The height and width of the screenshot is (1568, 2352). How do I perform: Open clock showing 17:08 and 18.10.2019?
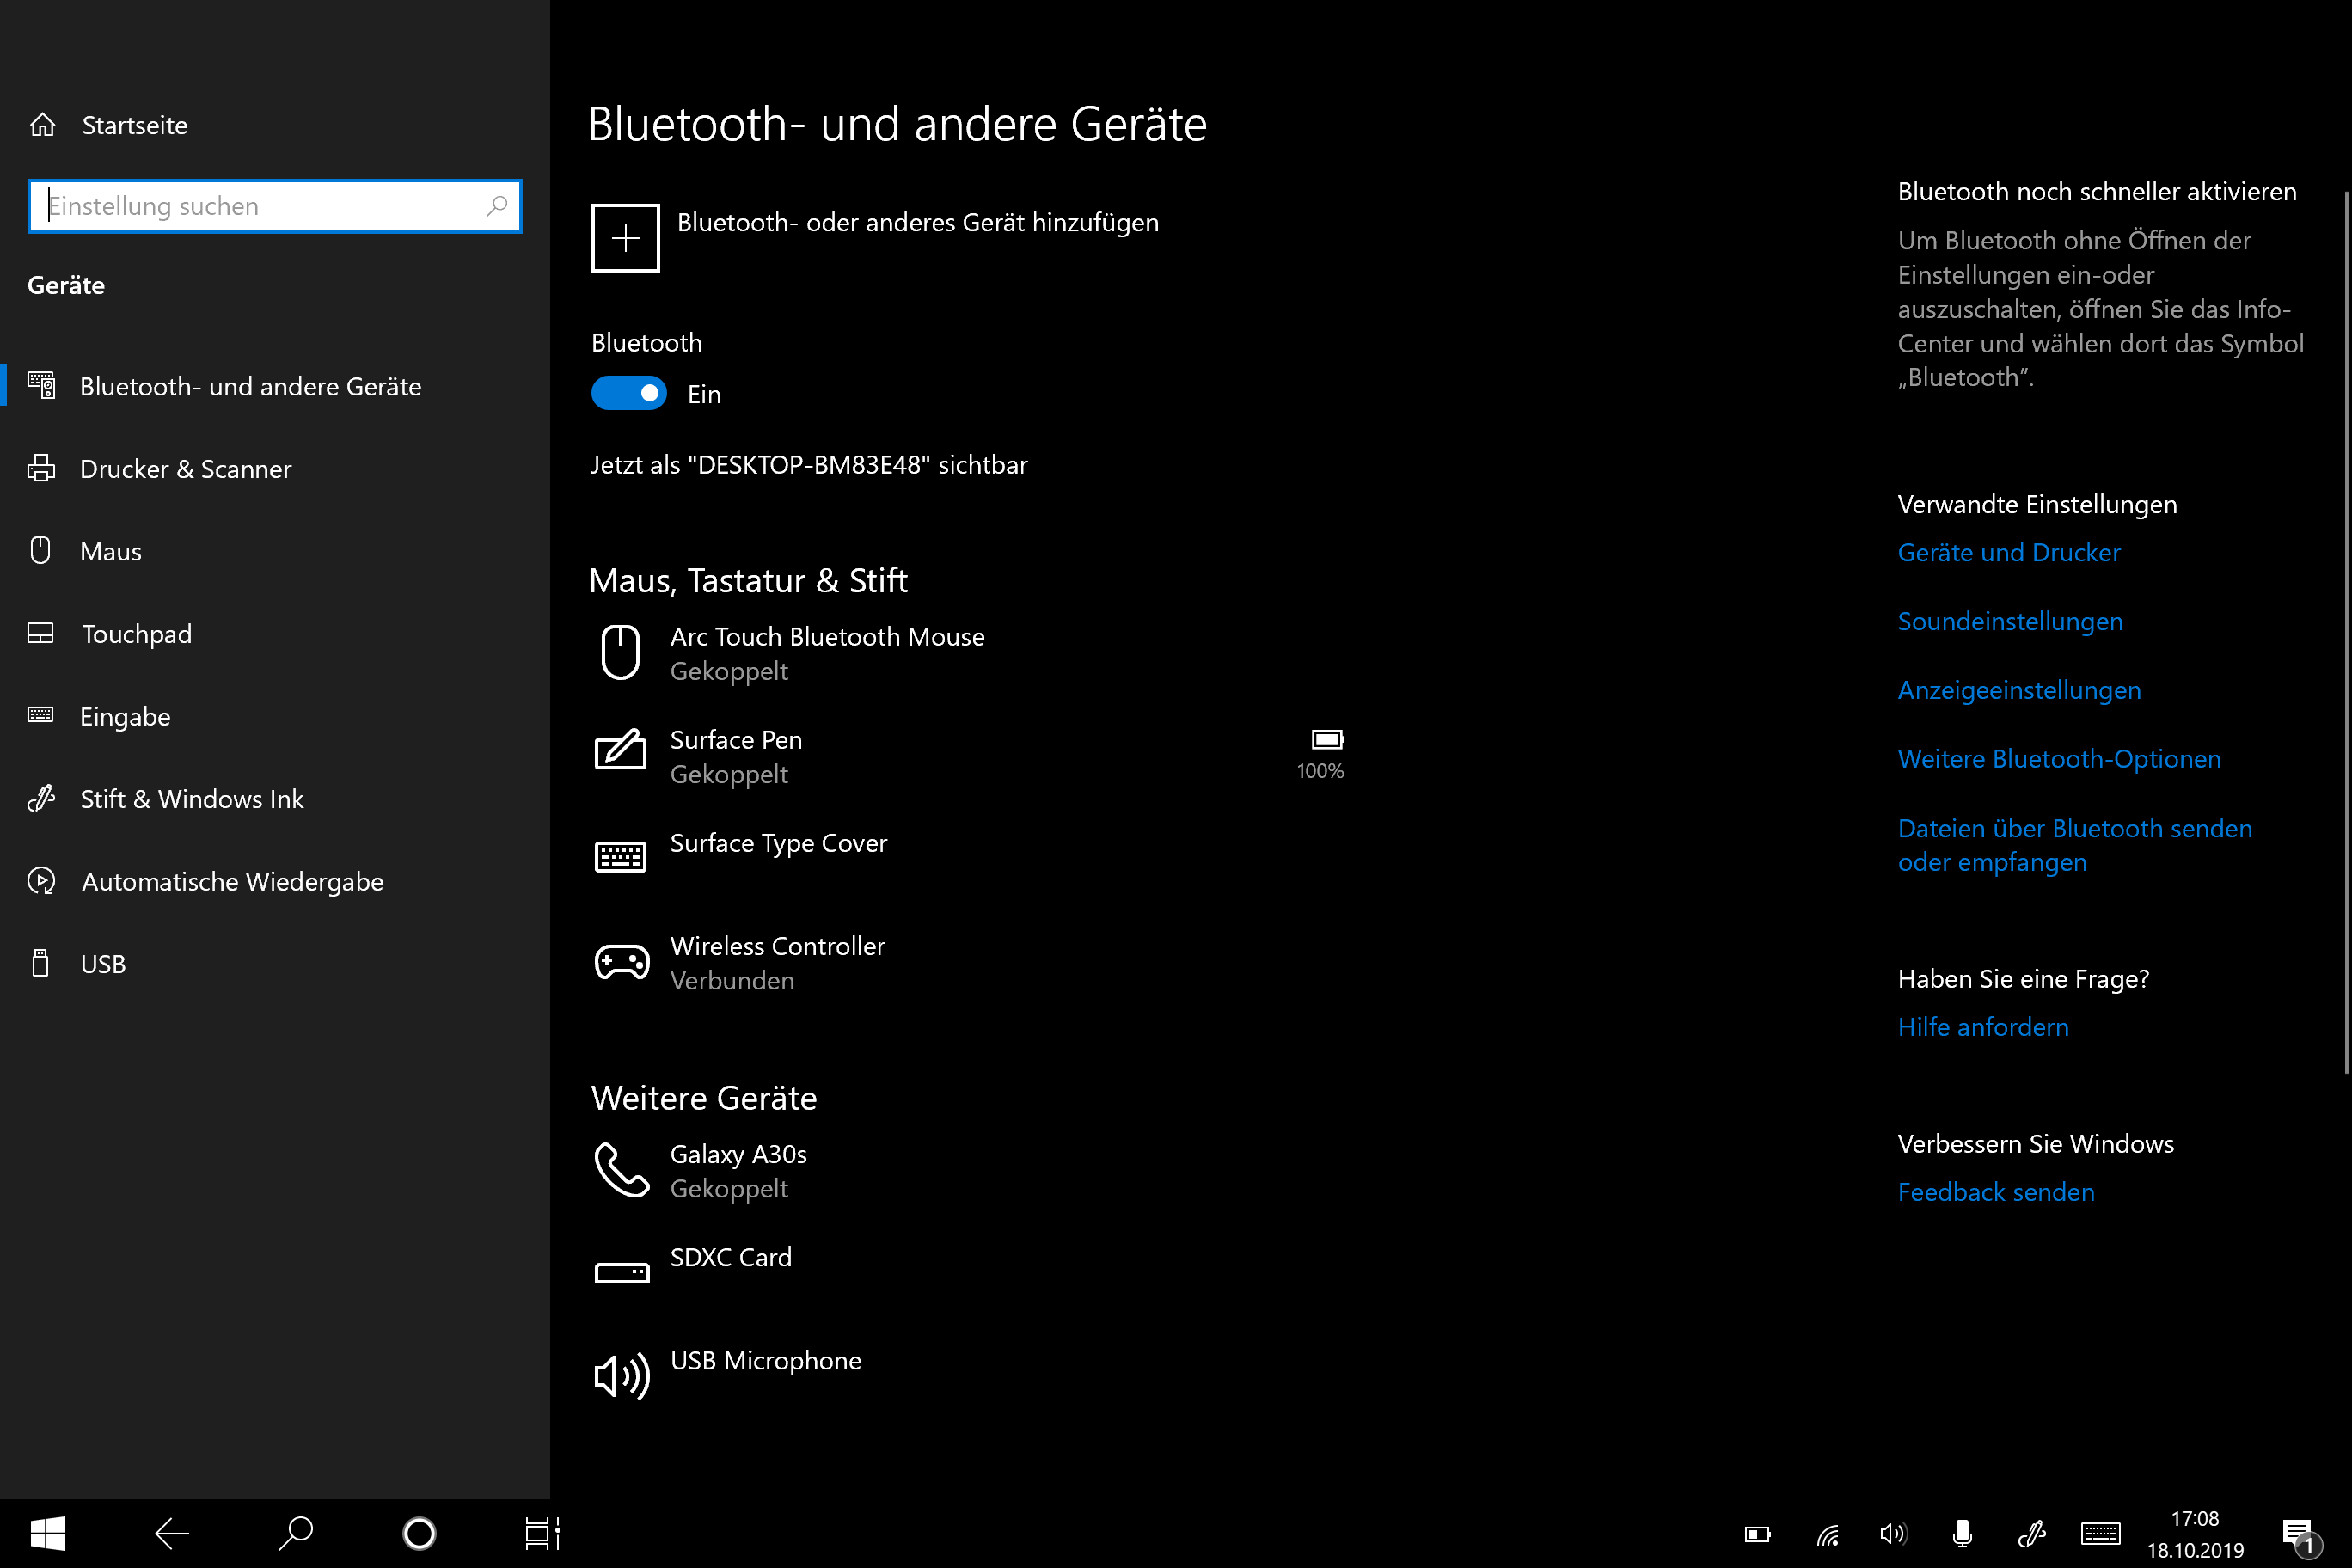[2195, 1534]
